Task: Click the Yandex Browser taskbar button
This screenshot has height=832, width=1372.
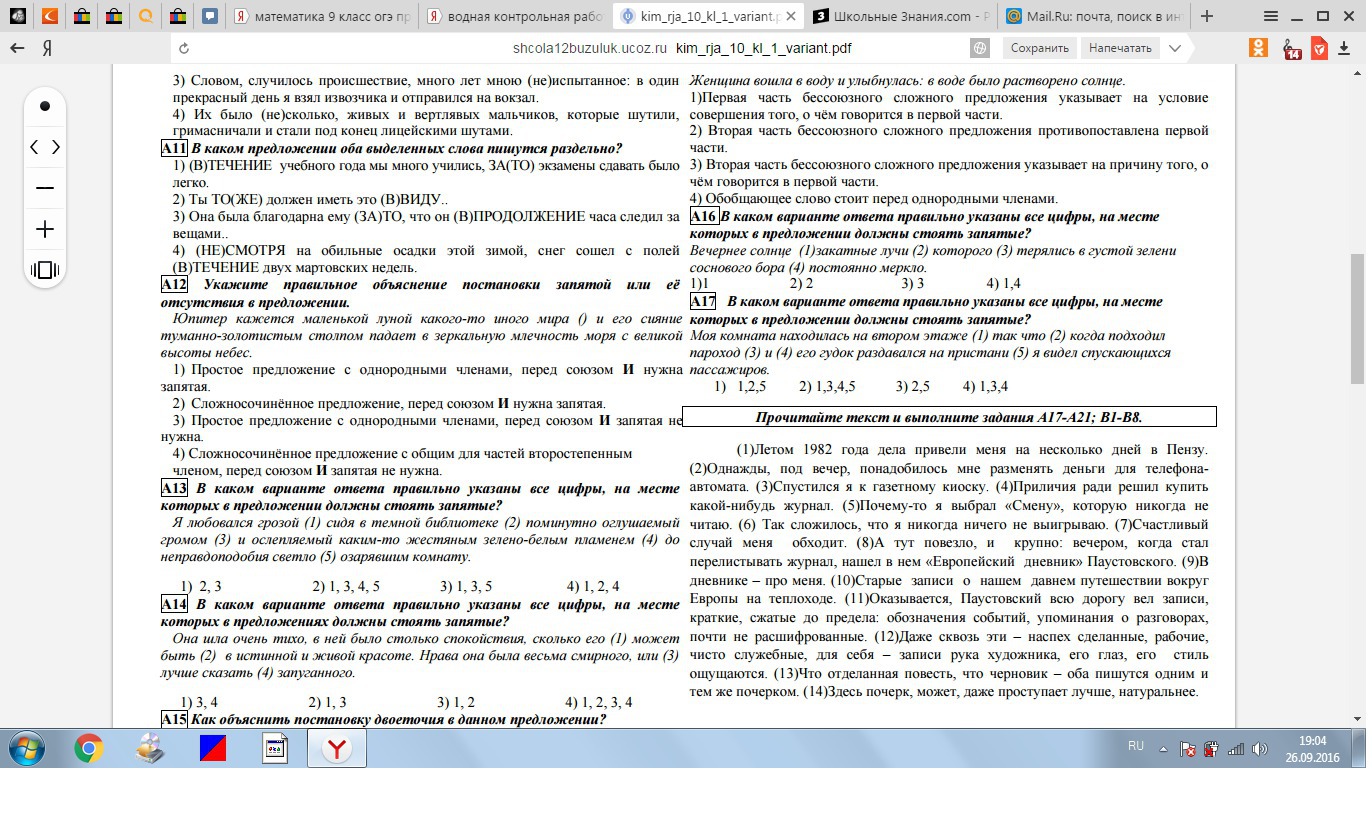Action: click(337, 749)
